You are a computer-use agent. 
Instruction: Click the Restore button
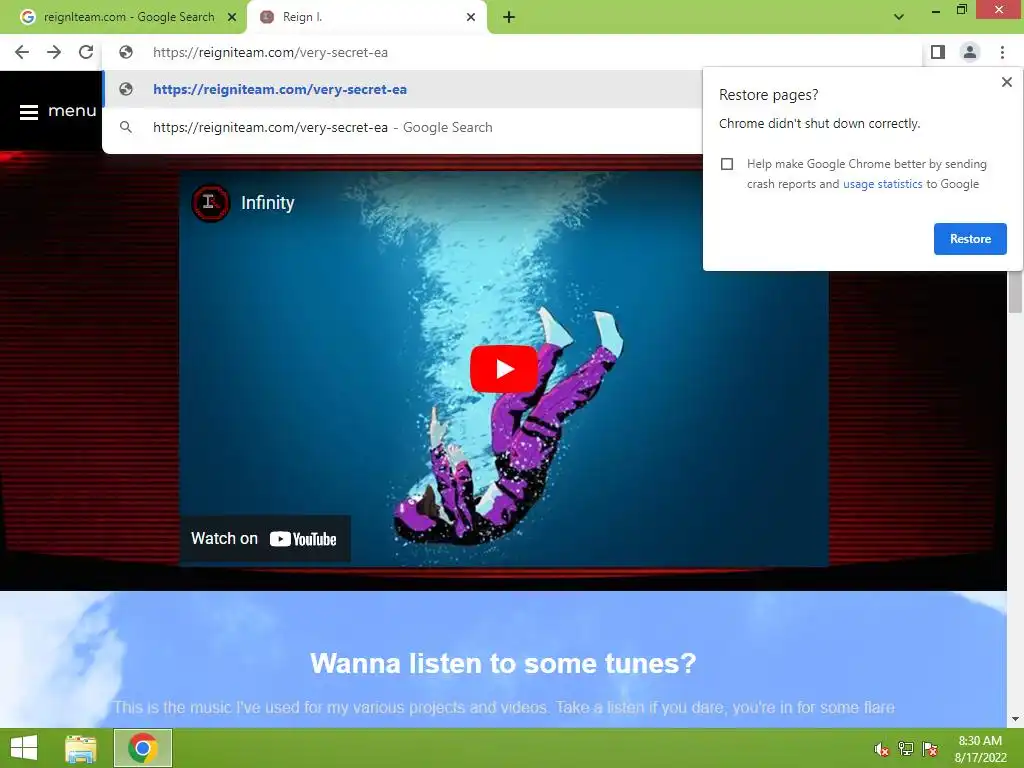tap(970, 239)
